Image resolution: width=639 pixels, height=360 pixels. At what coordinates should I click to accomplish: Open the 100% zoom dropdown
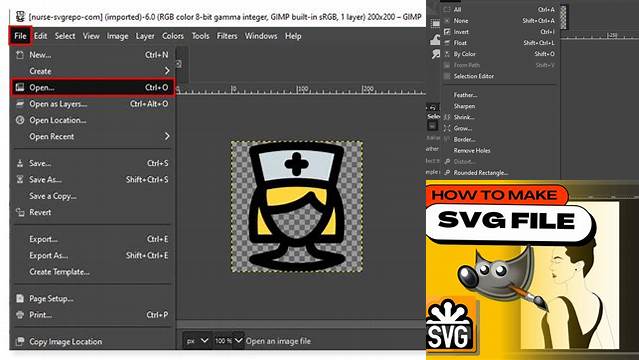coord(229,340)
